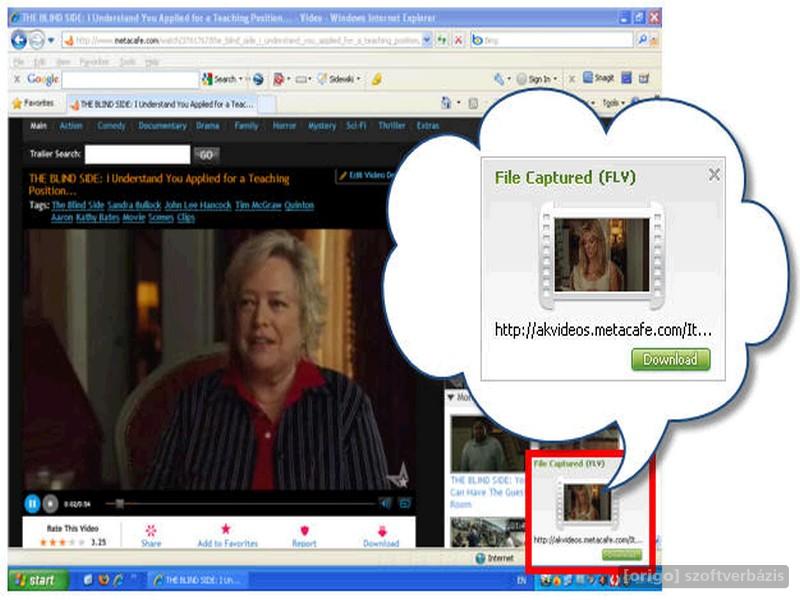Move the video progress slider handle
This screenshot has height=600, width=800.
pos(119,504)
